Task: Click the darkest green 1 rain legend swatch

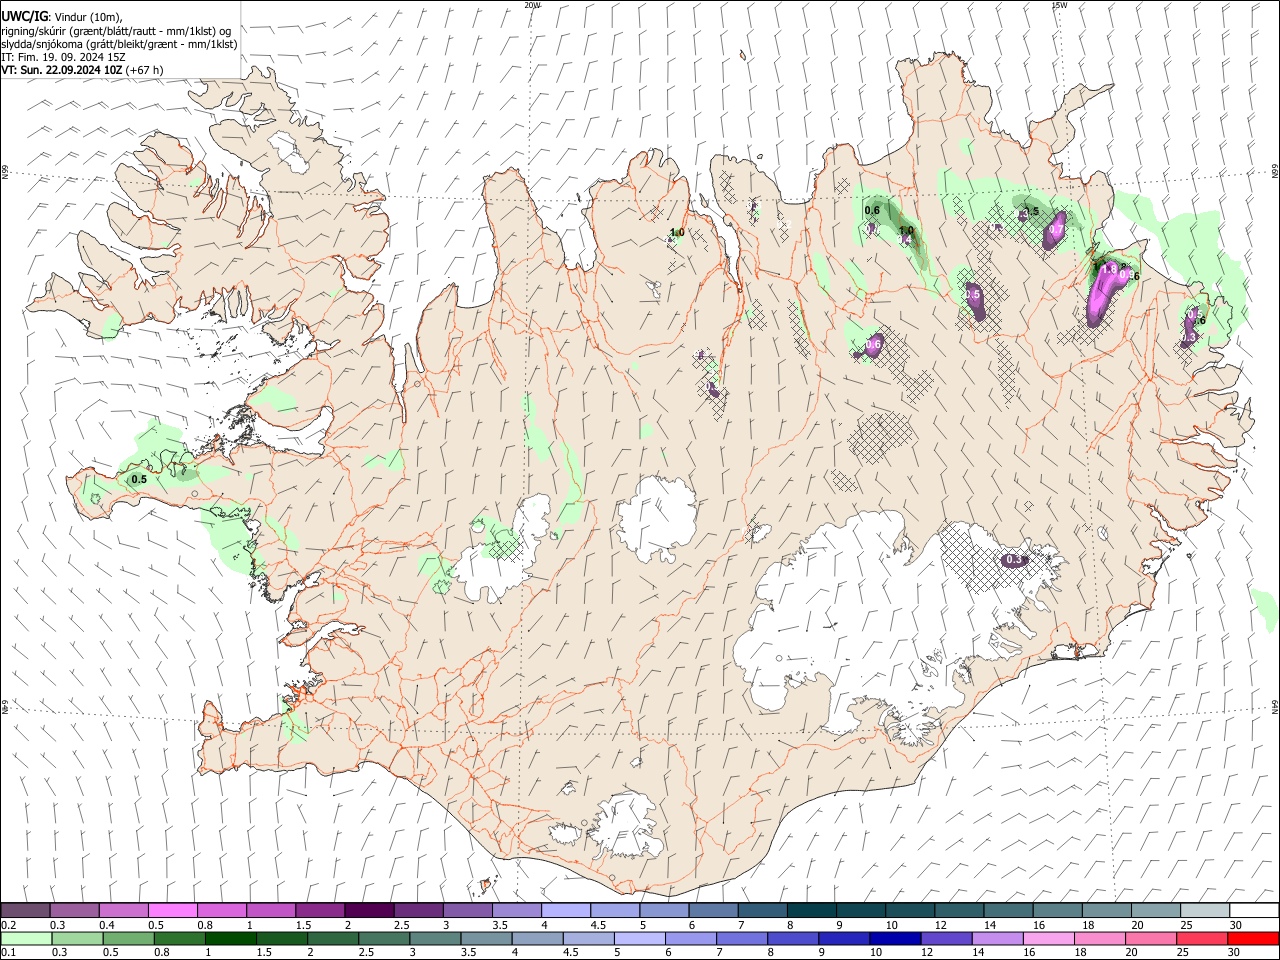Action: (231, 938)
